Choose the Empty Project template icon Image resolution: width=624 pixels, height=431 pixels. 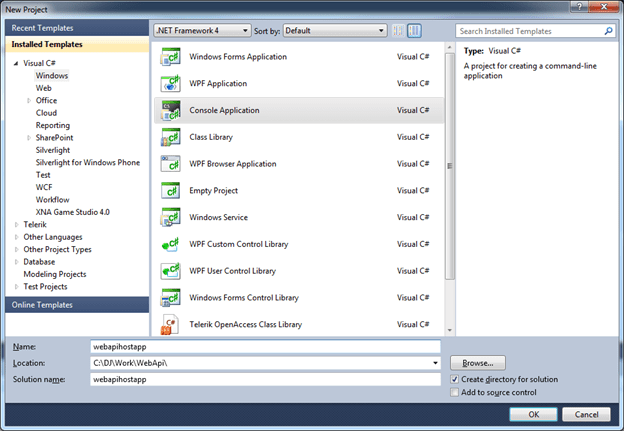(x=169, y=190)
